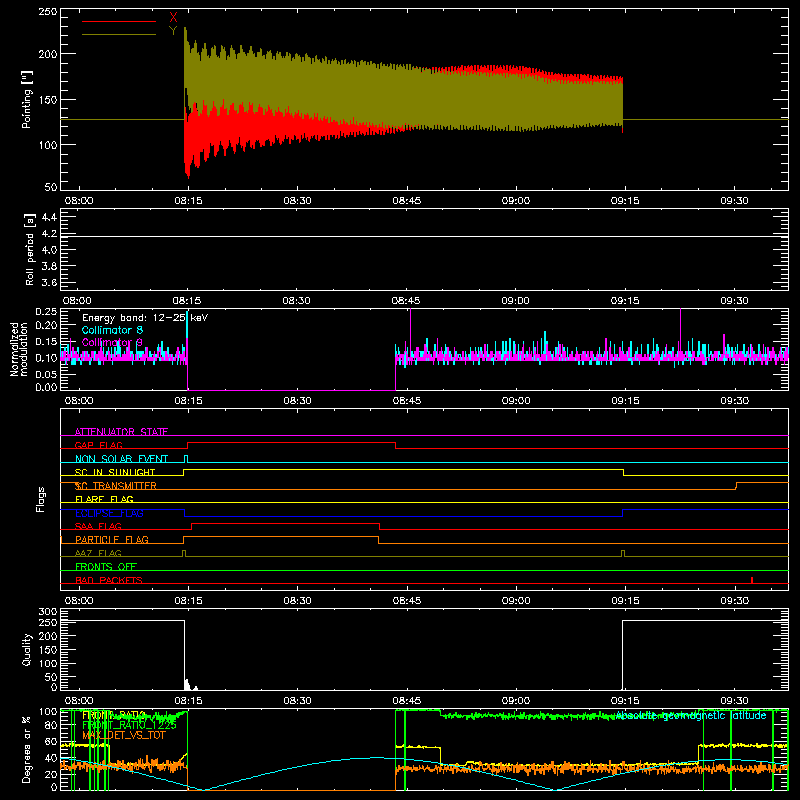The height and width of the screenshot is (800, 800).
Task: Click the 09:00 label under the Flags plot
Action: point(516,601)
